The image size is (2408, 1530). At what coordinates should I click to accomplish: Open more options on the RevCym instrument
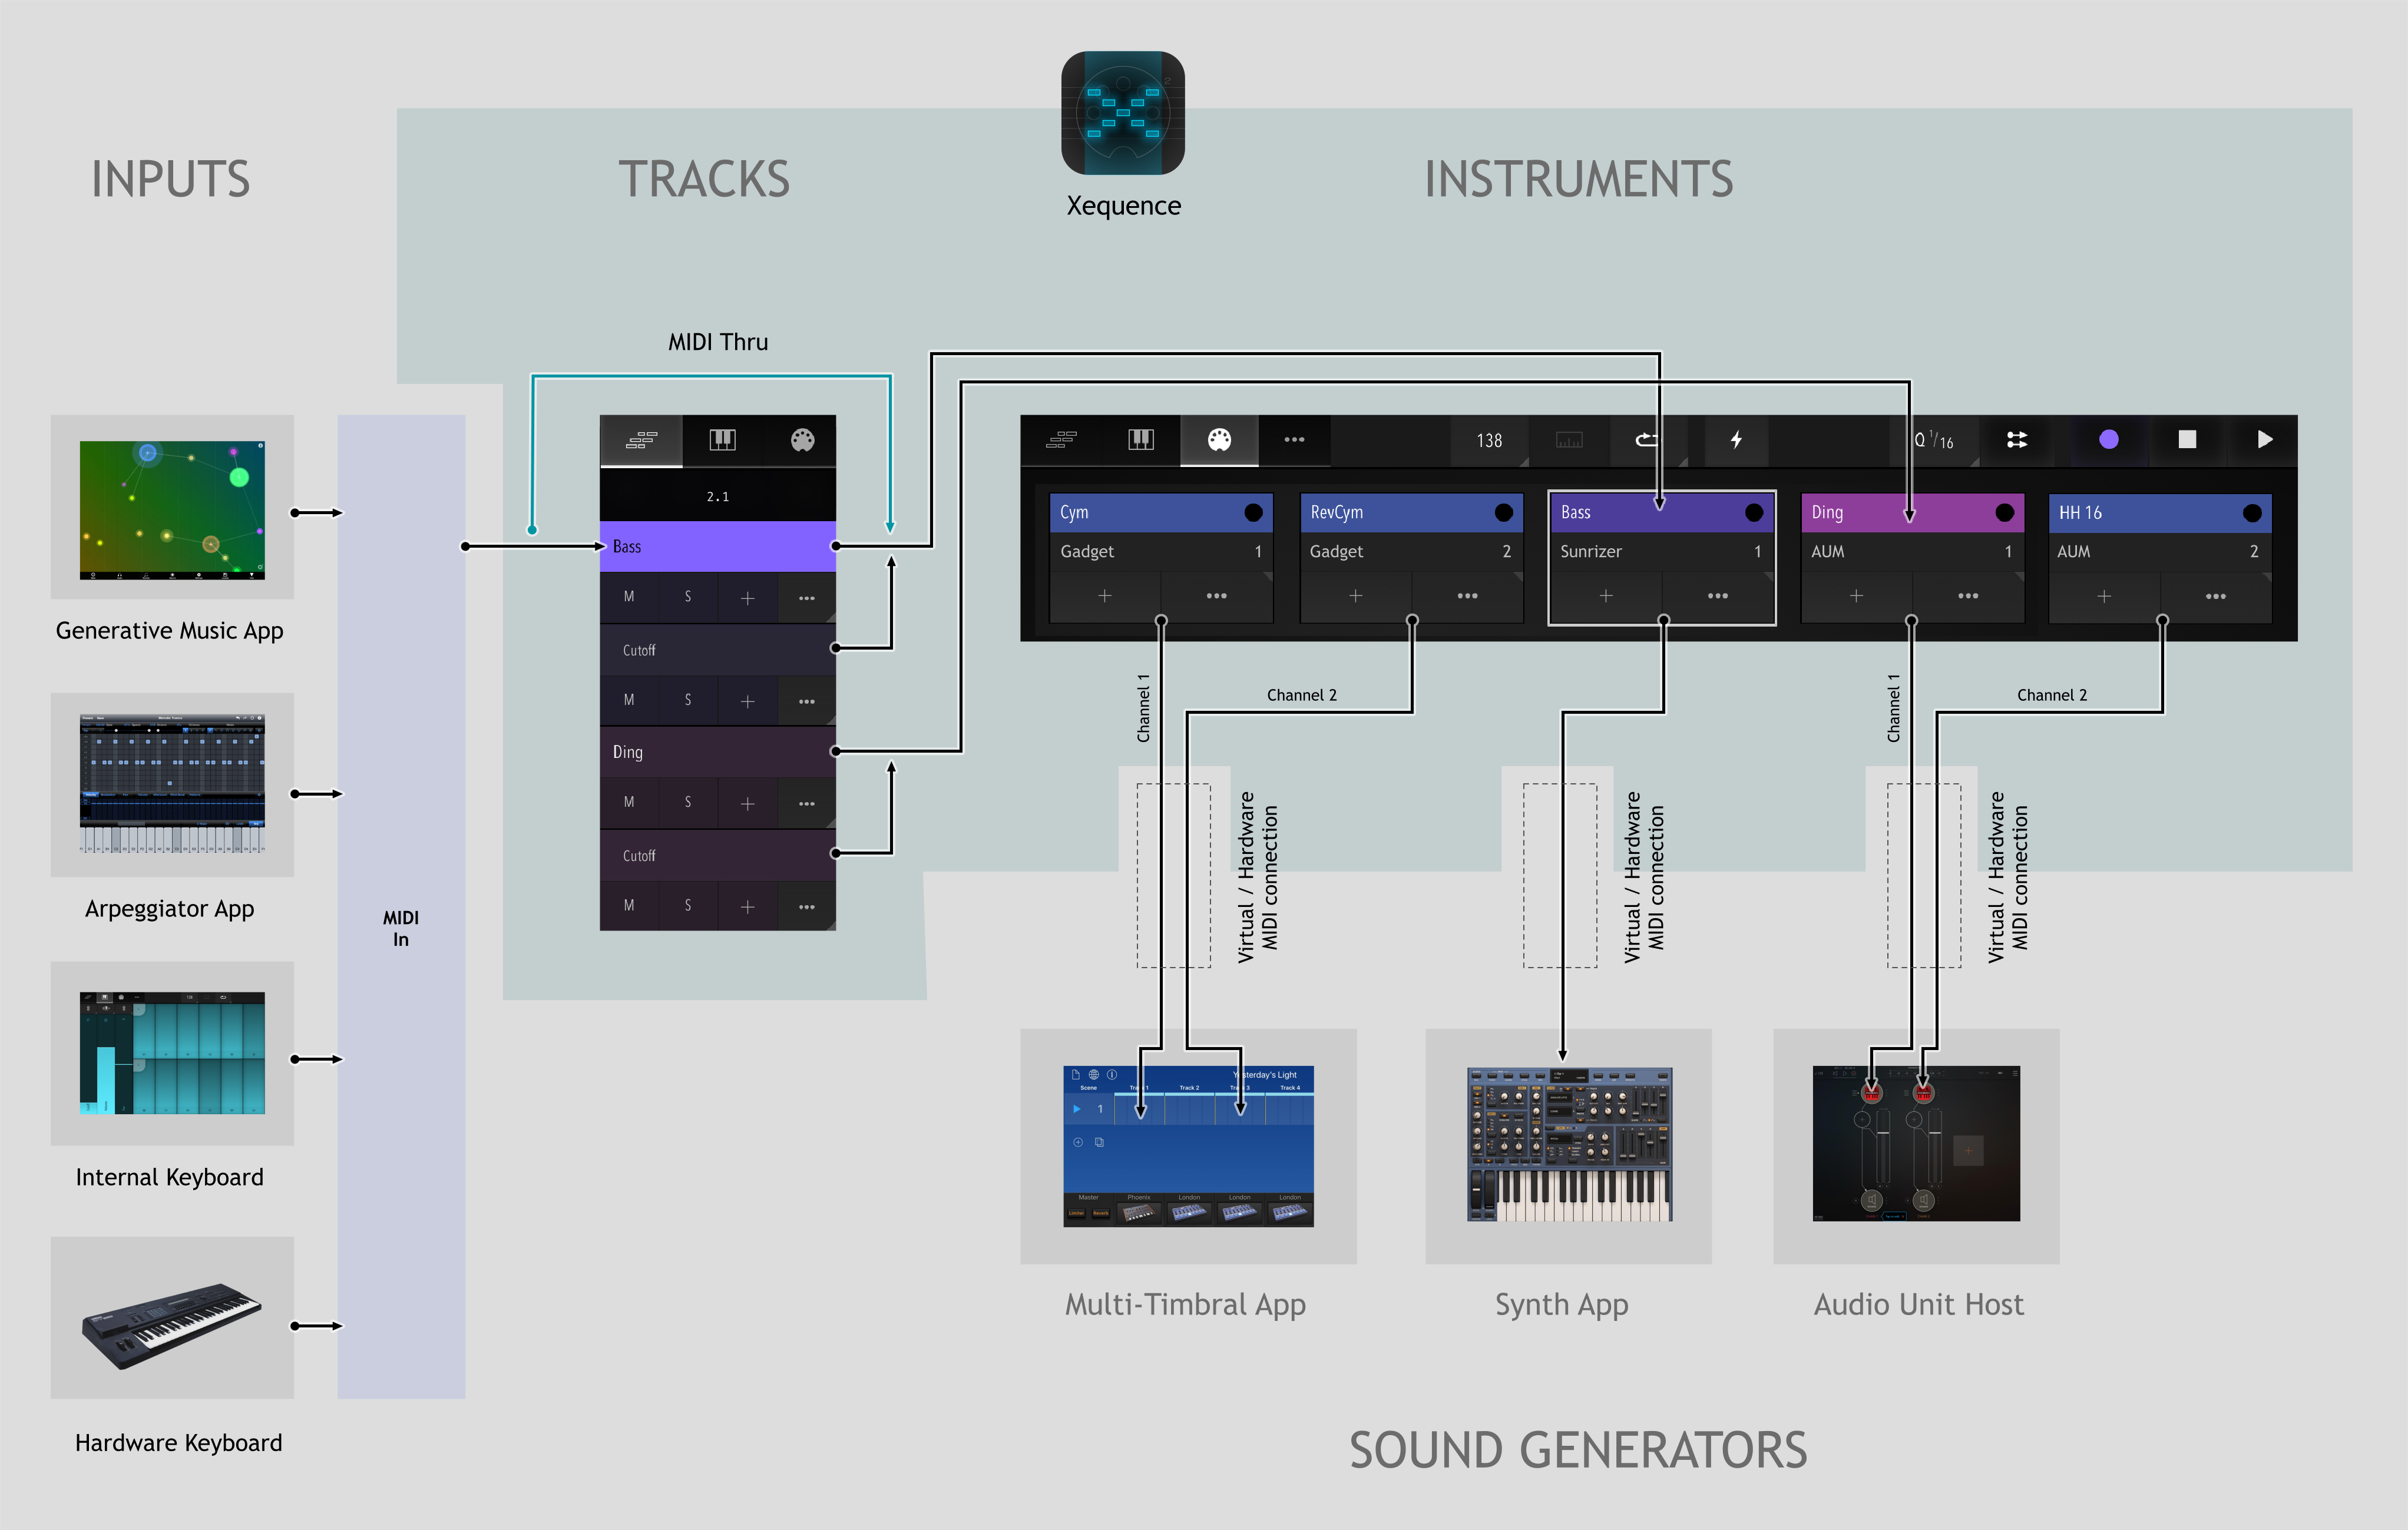pyautogui.click(x=1467, y=596)
